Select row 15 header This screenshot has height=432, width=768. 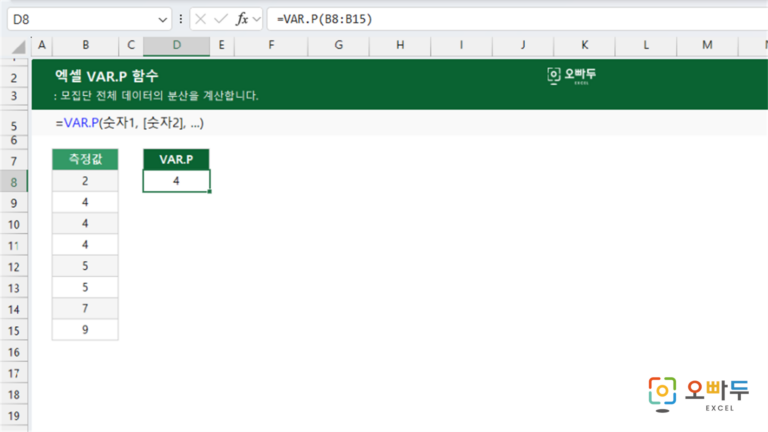pos(14,331)
